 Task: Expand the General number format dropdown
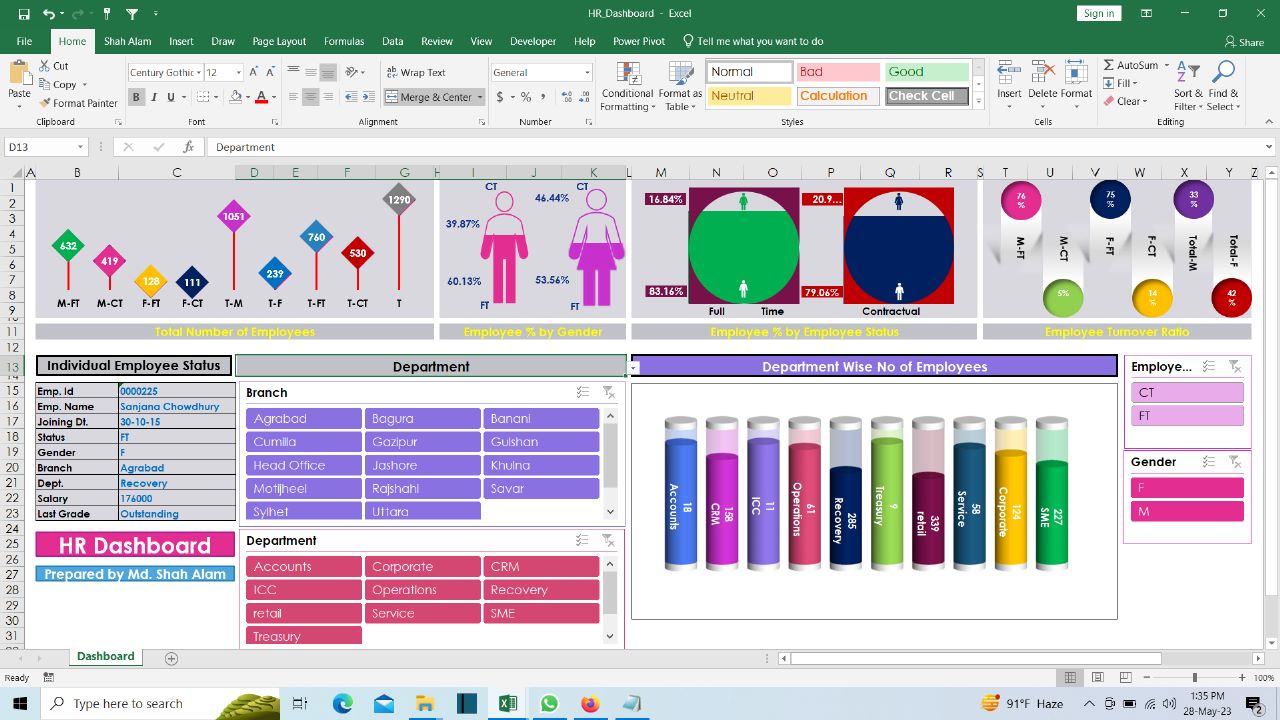[586, 73]
